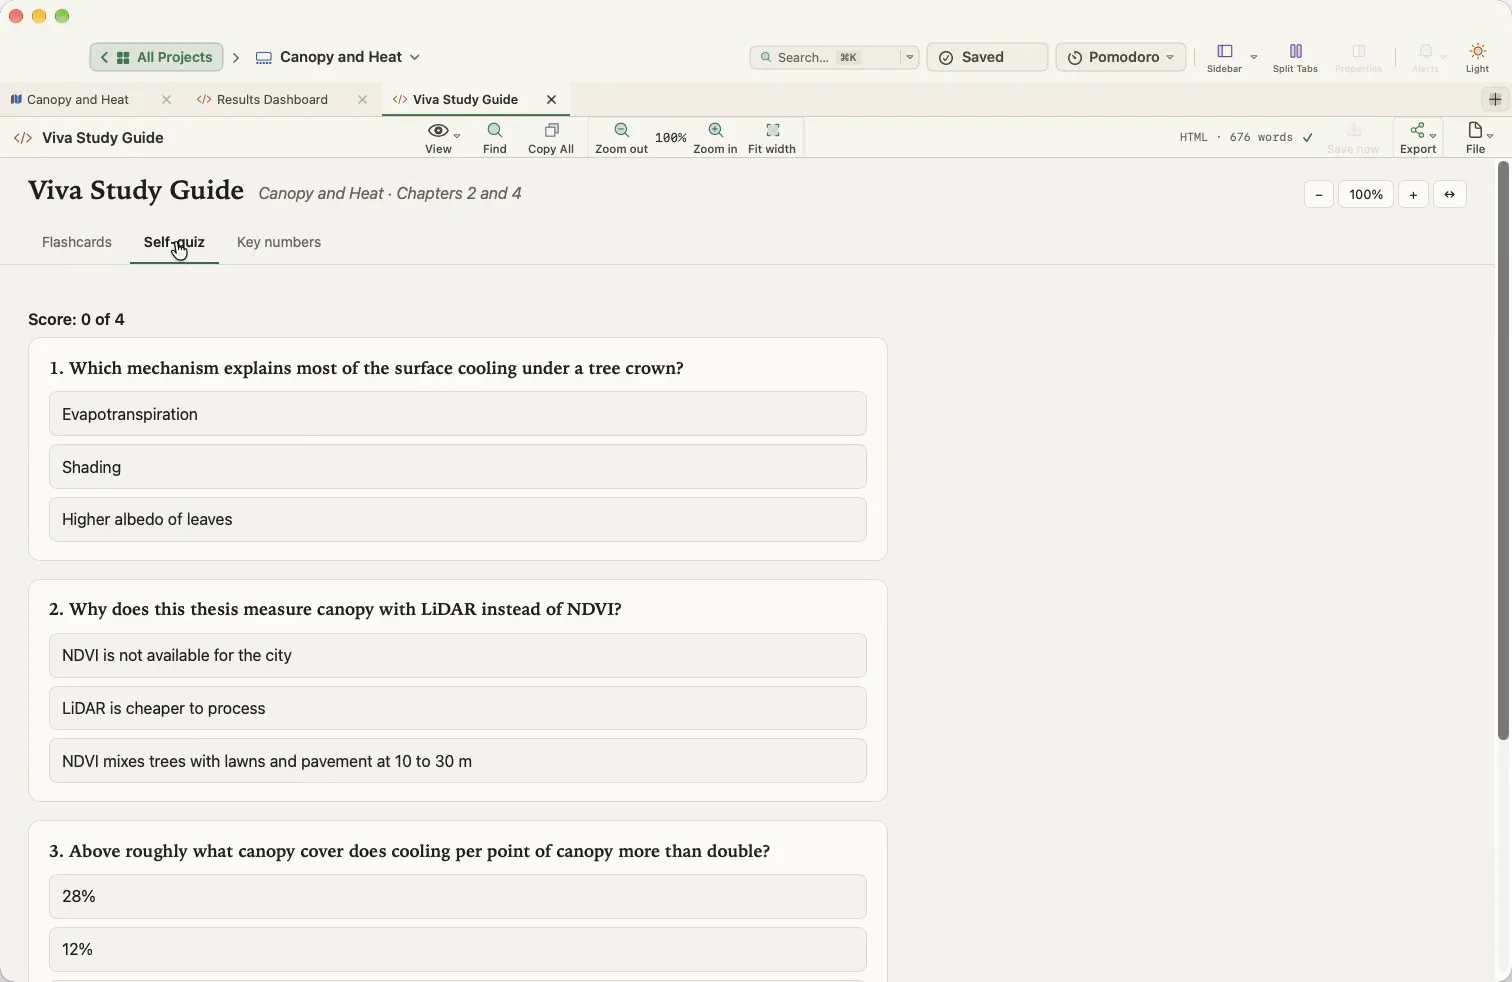This screenshot has height=982, width=1512.
Task: Click the preview minus zoom button
Action: [1319, 195]
